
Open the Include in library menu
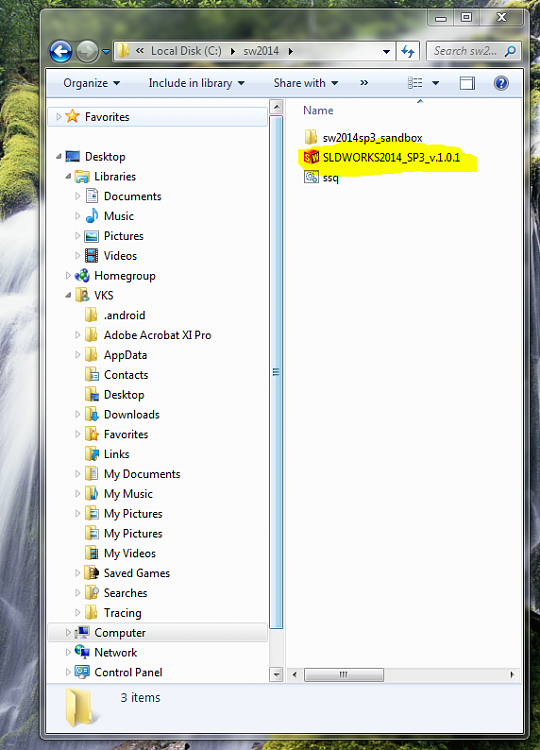(x=197, y=83)
